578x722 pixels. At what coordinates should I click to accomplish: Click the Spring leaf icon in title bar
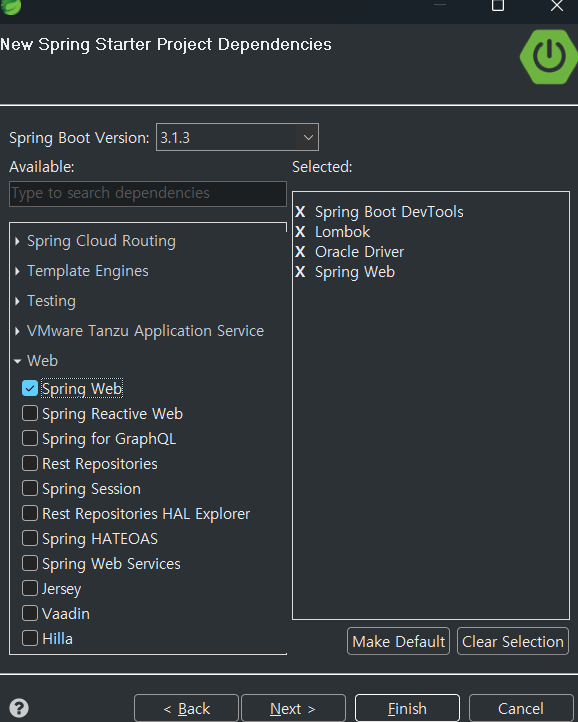10,6
